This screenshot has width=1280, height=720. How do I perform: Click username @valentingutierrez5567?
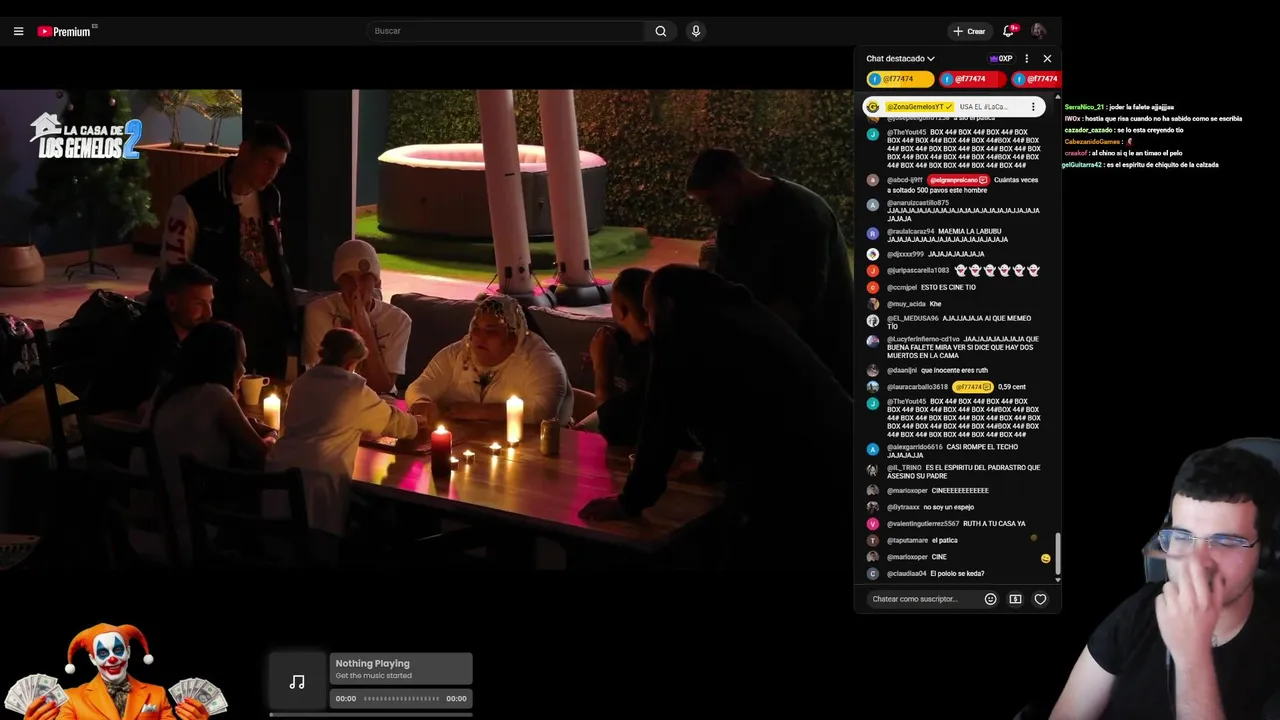923,524
